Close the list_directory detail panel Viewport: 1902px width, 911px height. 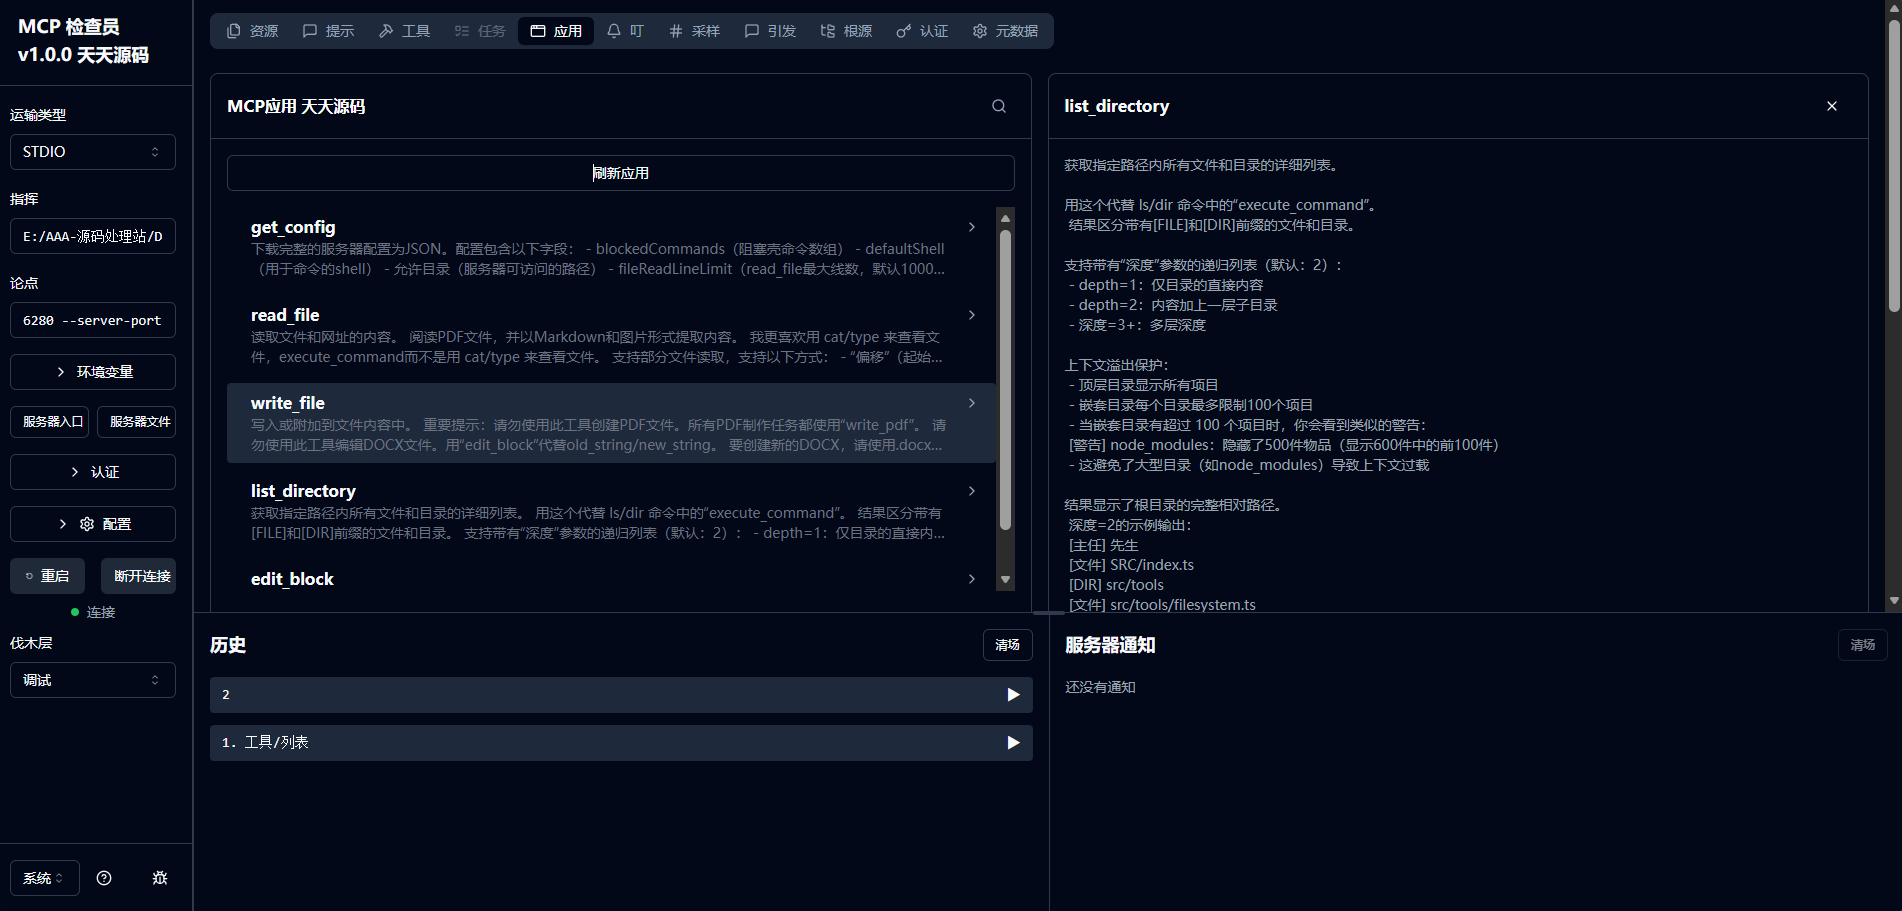coord(1831,106)
